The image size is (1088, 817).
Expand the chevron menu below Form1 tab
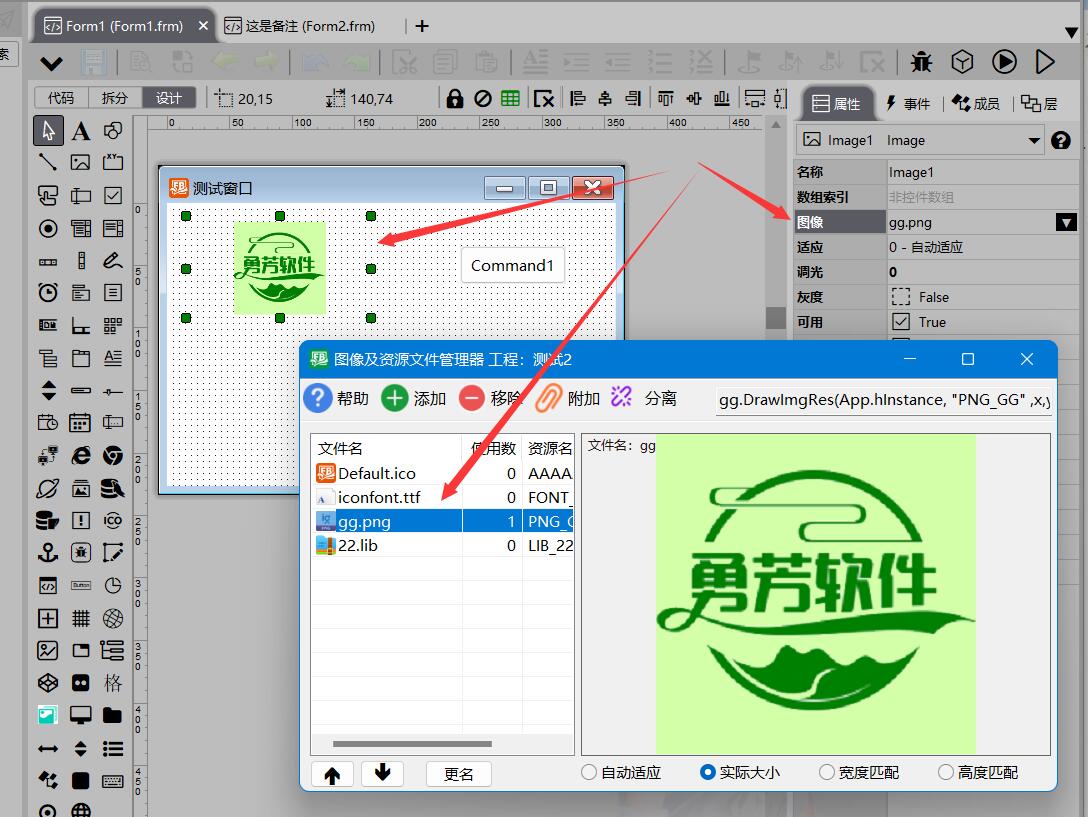click(x=51, y=64)
